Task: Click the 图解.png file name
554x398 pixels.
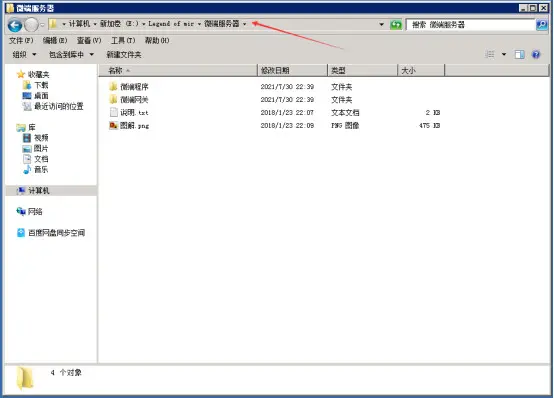Action: coord(135,125)
